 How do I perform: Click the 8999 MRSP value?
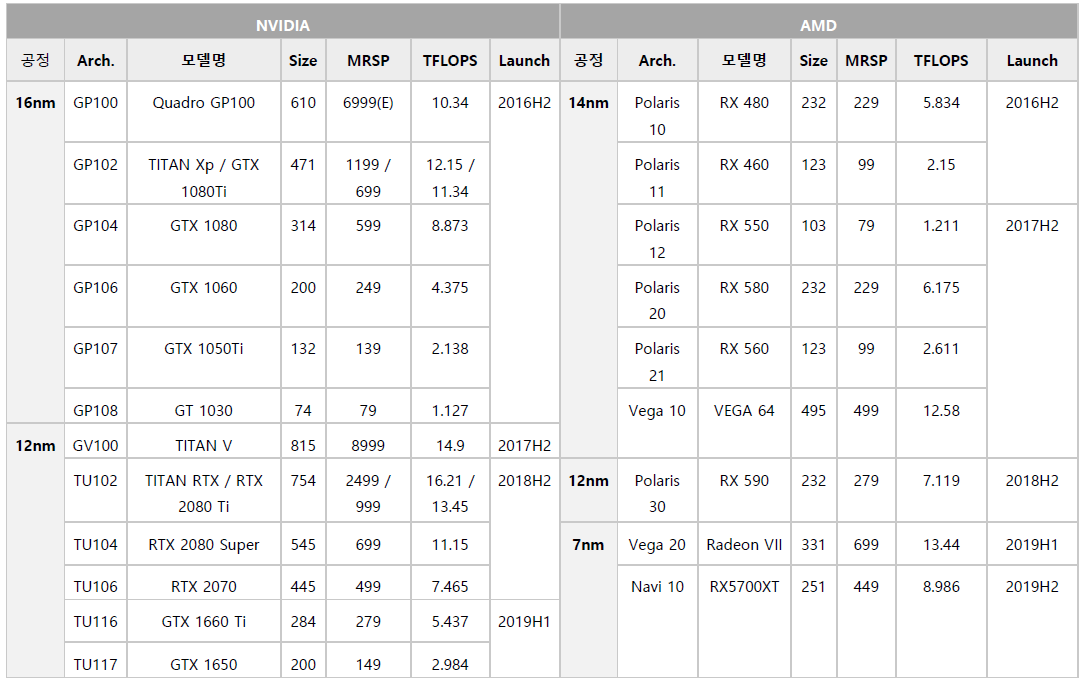click(368, 446)
